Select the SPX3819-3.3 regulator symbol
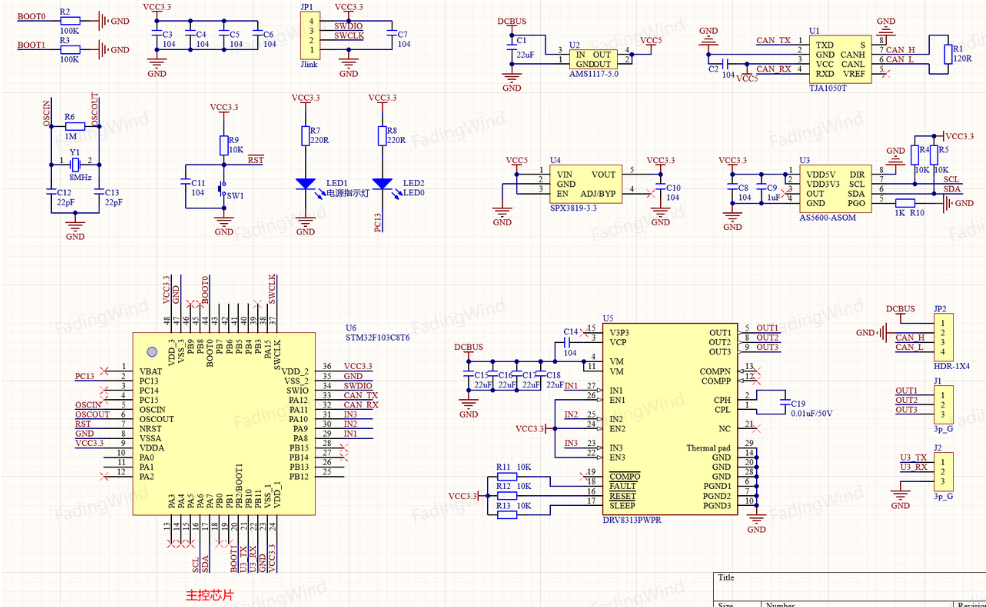 pos(586,184)
